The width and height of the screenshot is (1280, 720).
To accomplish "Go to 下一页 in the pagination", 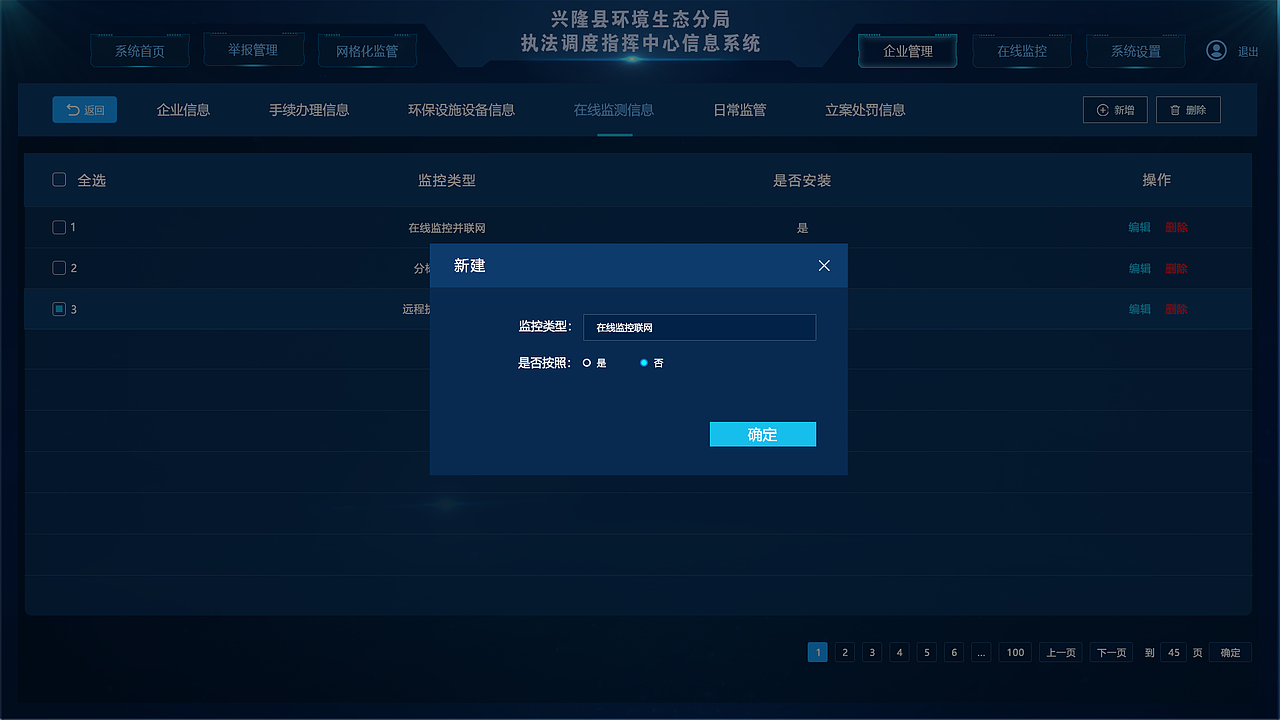I will point(1110,652).
